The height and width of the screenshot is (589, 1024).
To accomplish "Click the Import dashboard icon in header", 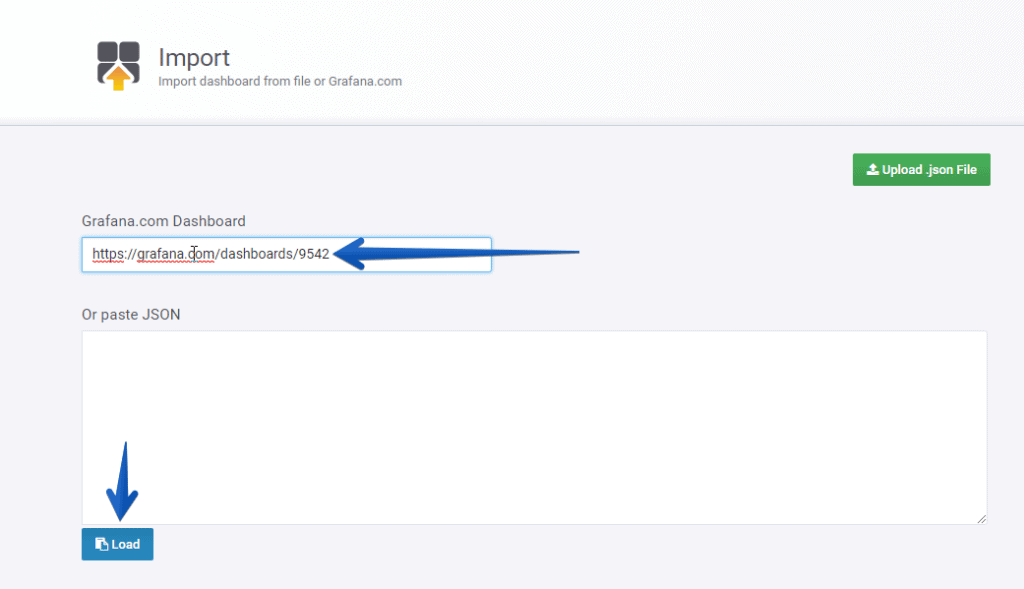I will (x=118, y=65).
